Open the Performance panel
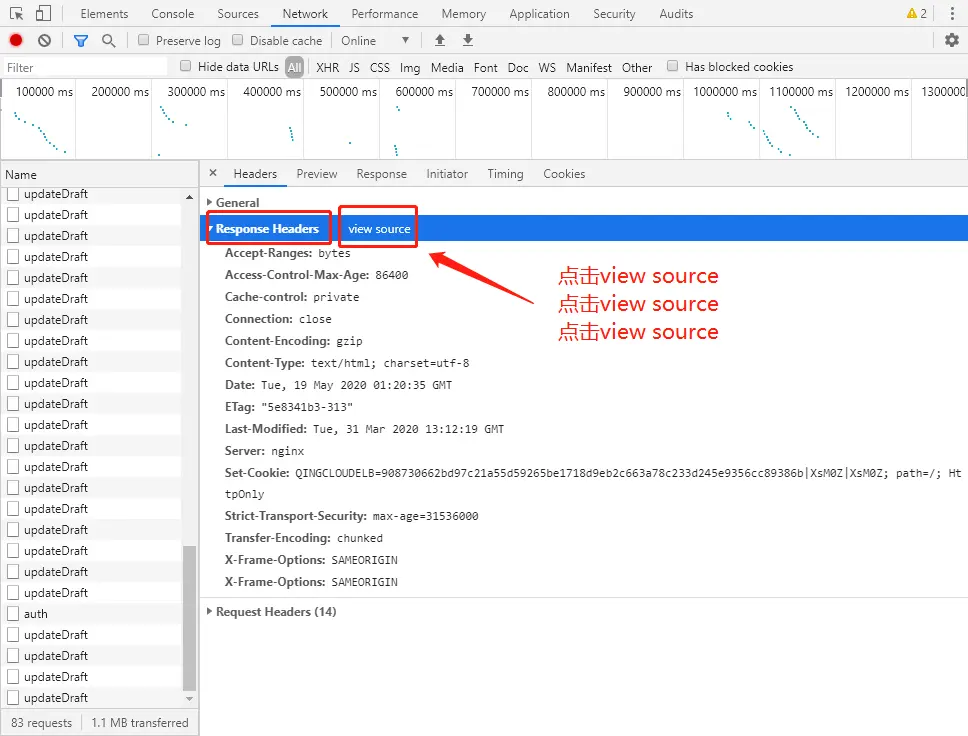The image size is (968, 736). point(385,14)
